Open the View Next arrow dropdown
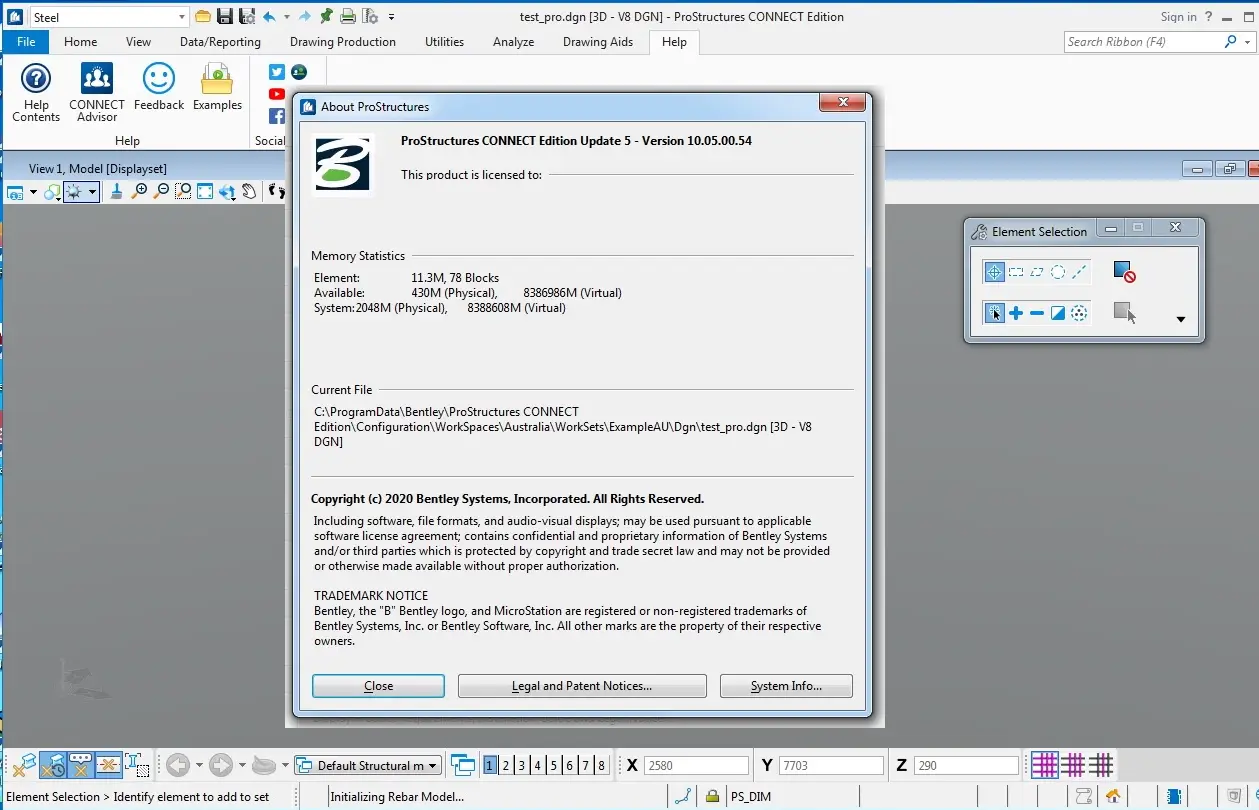 (242, 766)
